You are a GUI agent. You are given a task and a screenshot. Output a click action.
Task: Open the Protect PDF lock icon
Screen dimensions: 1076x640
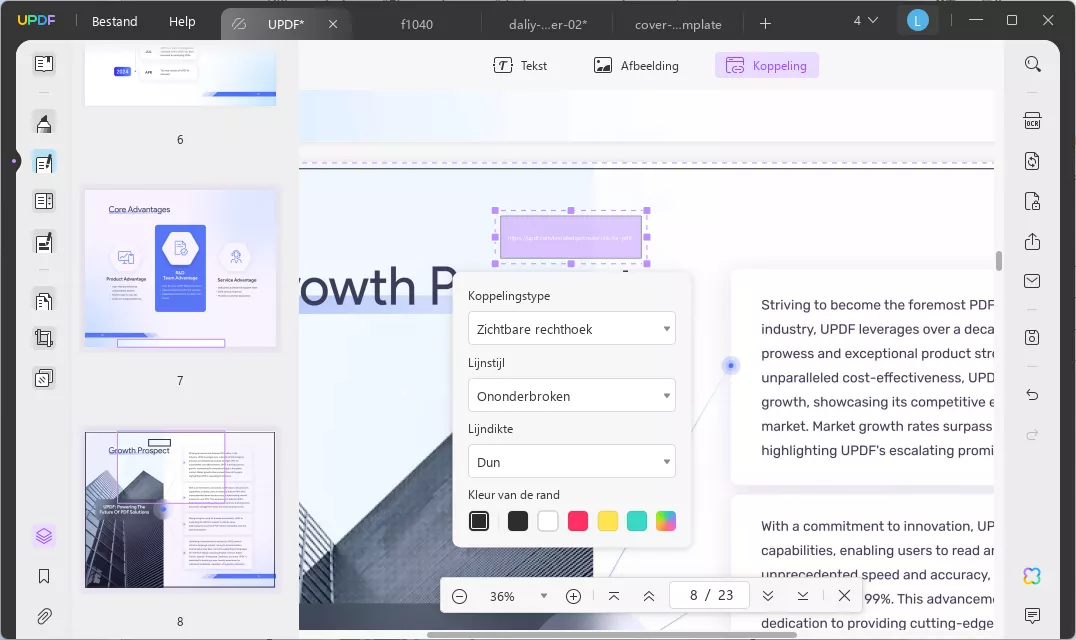point(1032,202)
